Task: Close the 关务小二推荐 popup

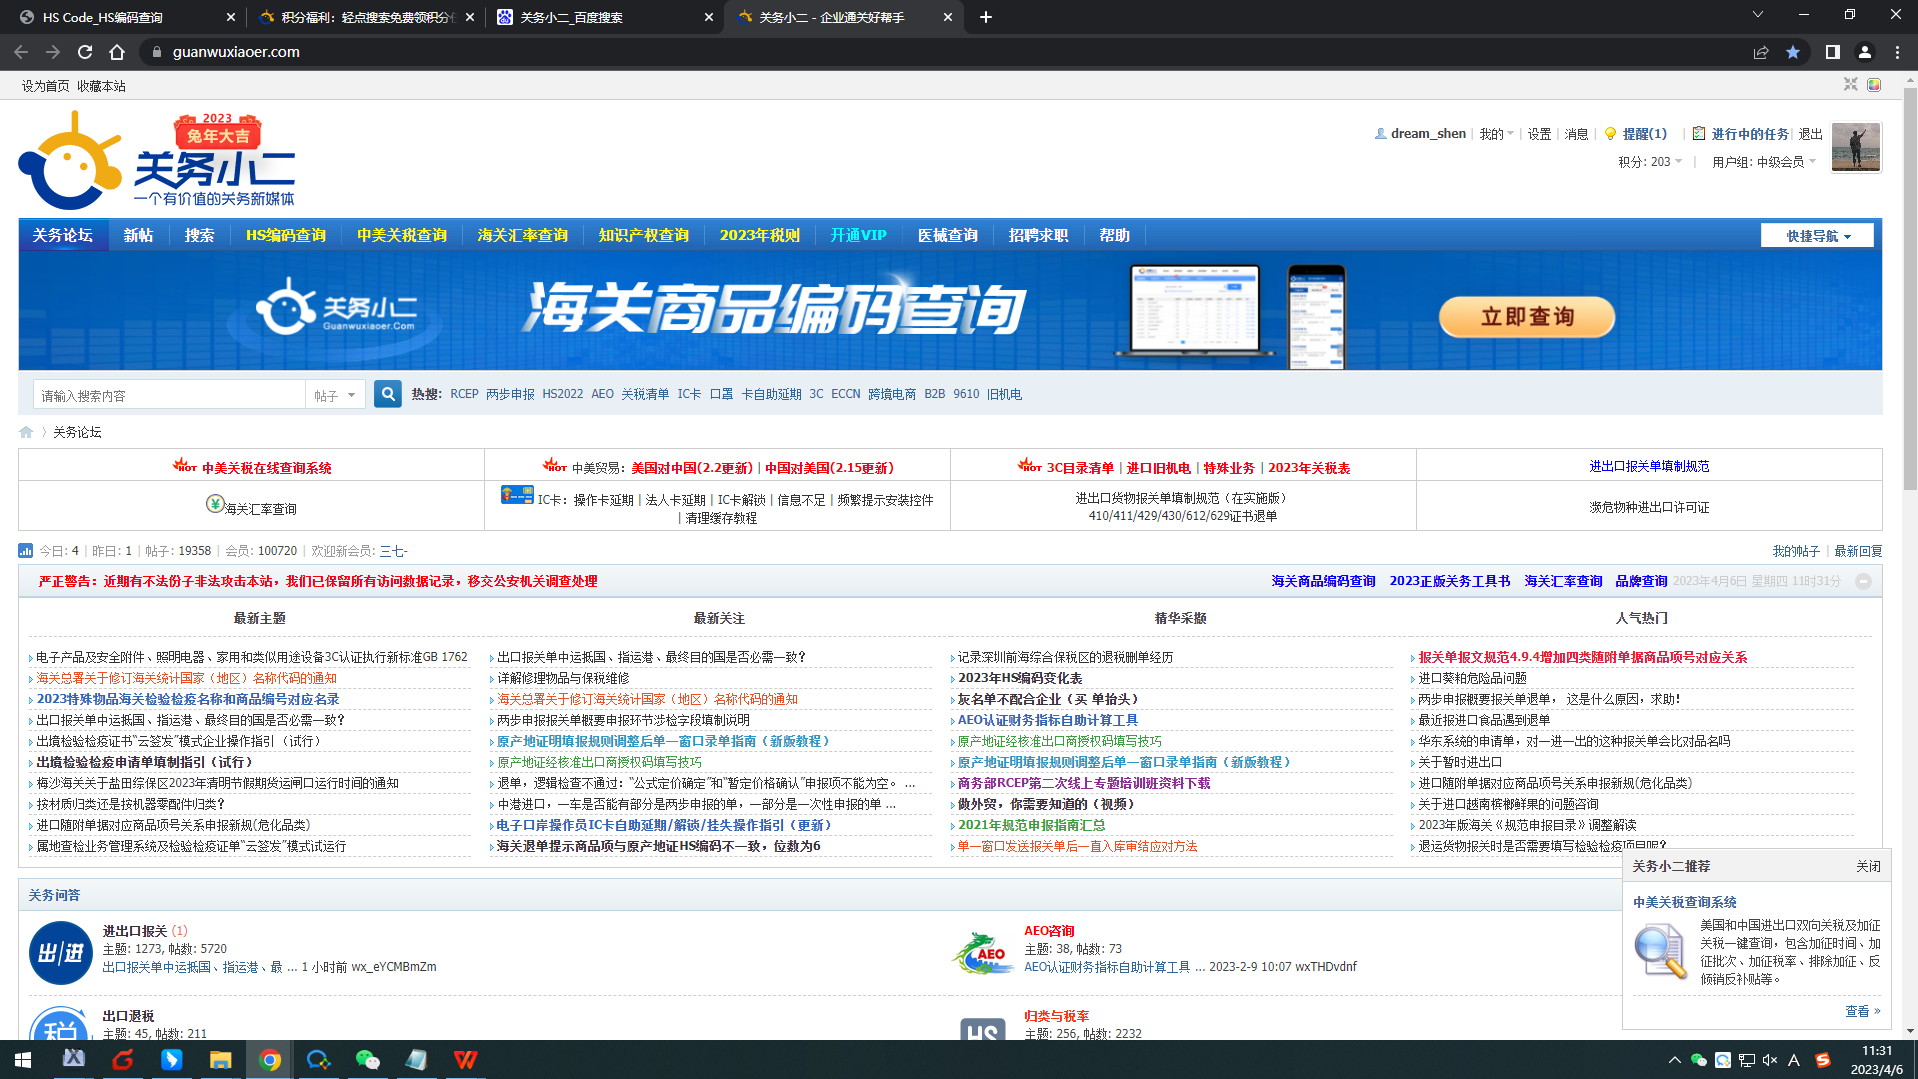Action: (1868, 866)
